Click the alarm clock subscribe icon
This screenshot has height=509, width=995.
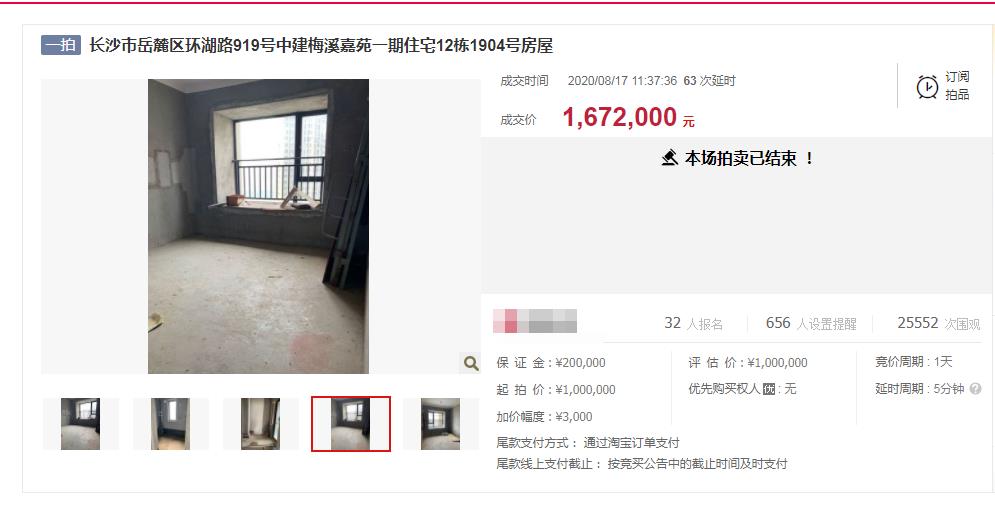click(x=927, y=86)
